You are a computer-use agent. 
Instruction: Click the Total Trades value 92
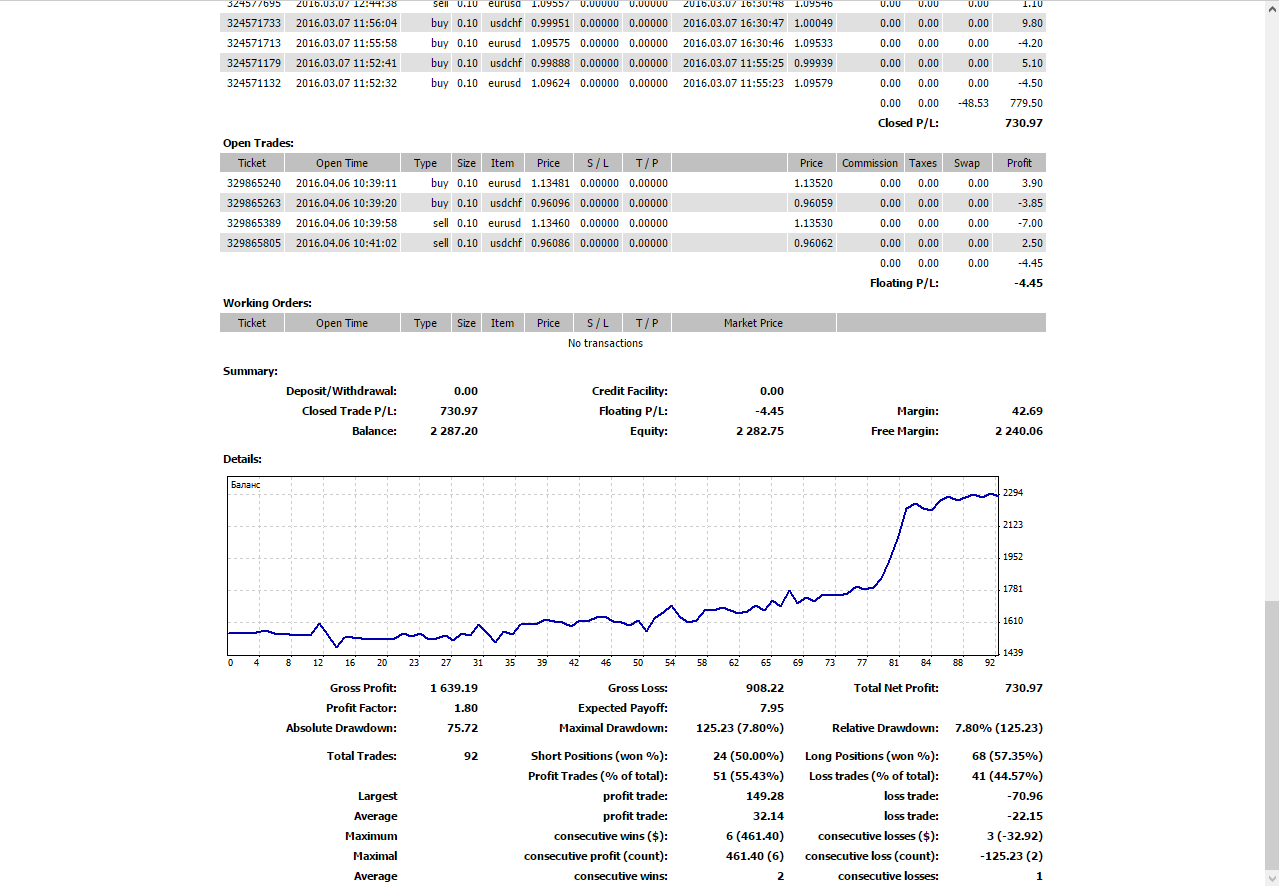click(471, 756)
